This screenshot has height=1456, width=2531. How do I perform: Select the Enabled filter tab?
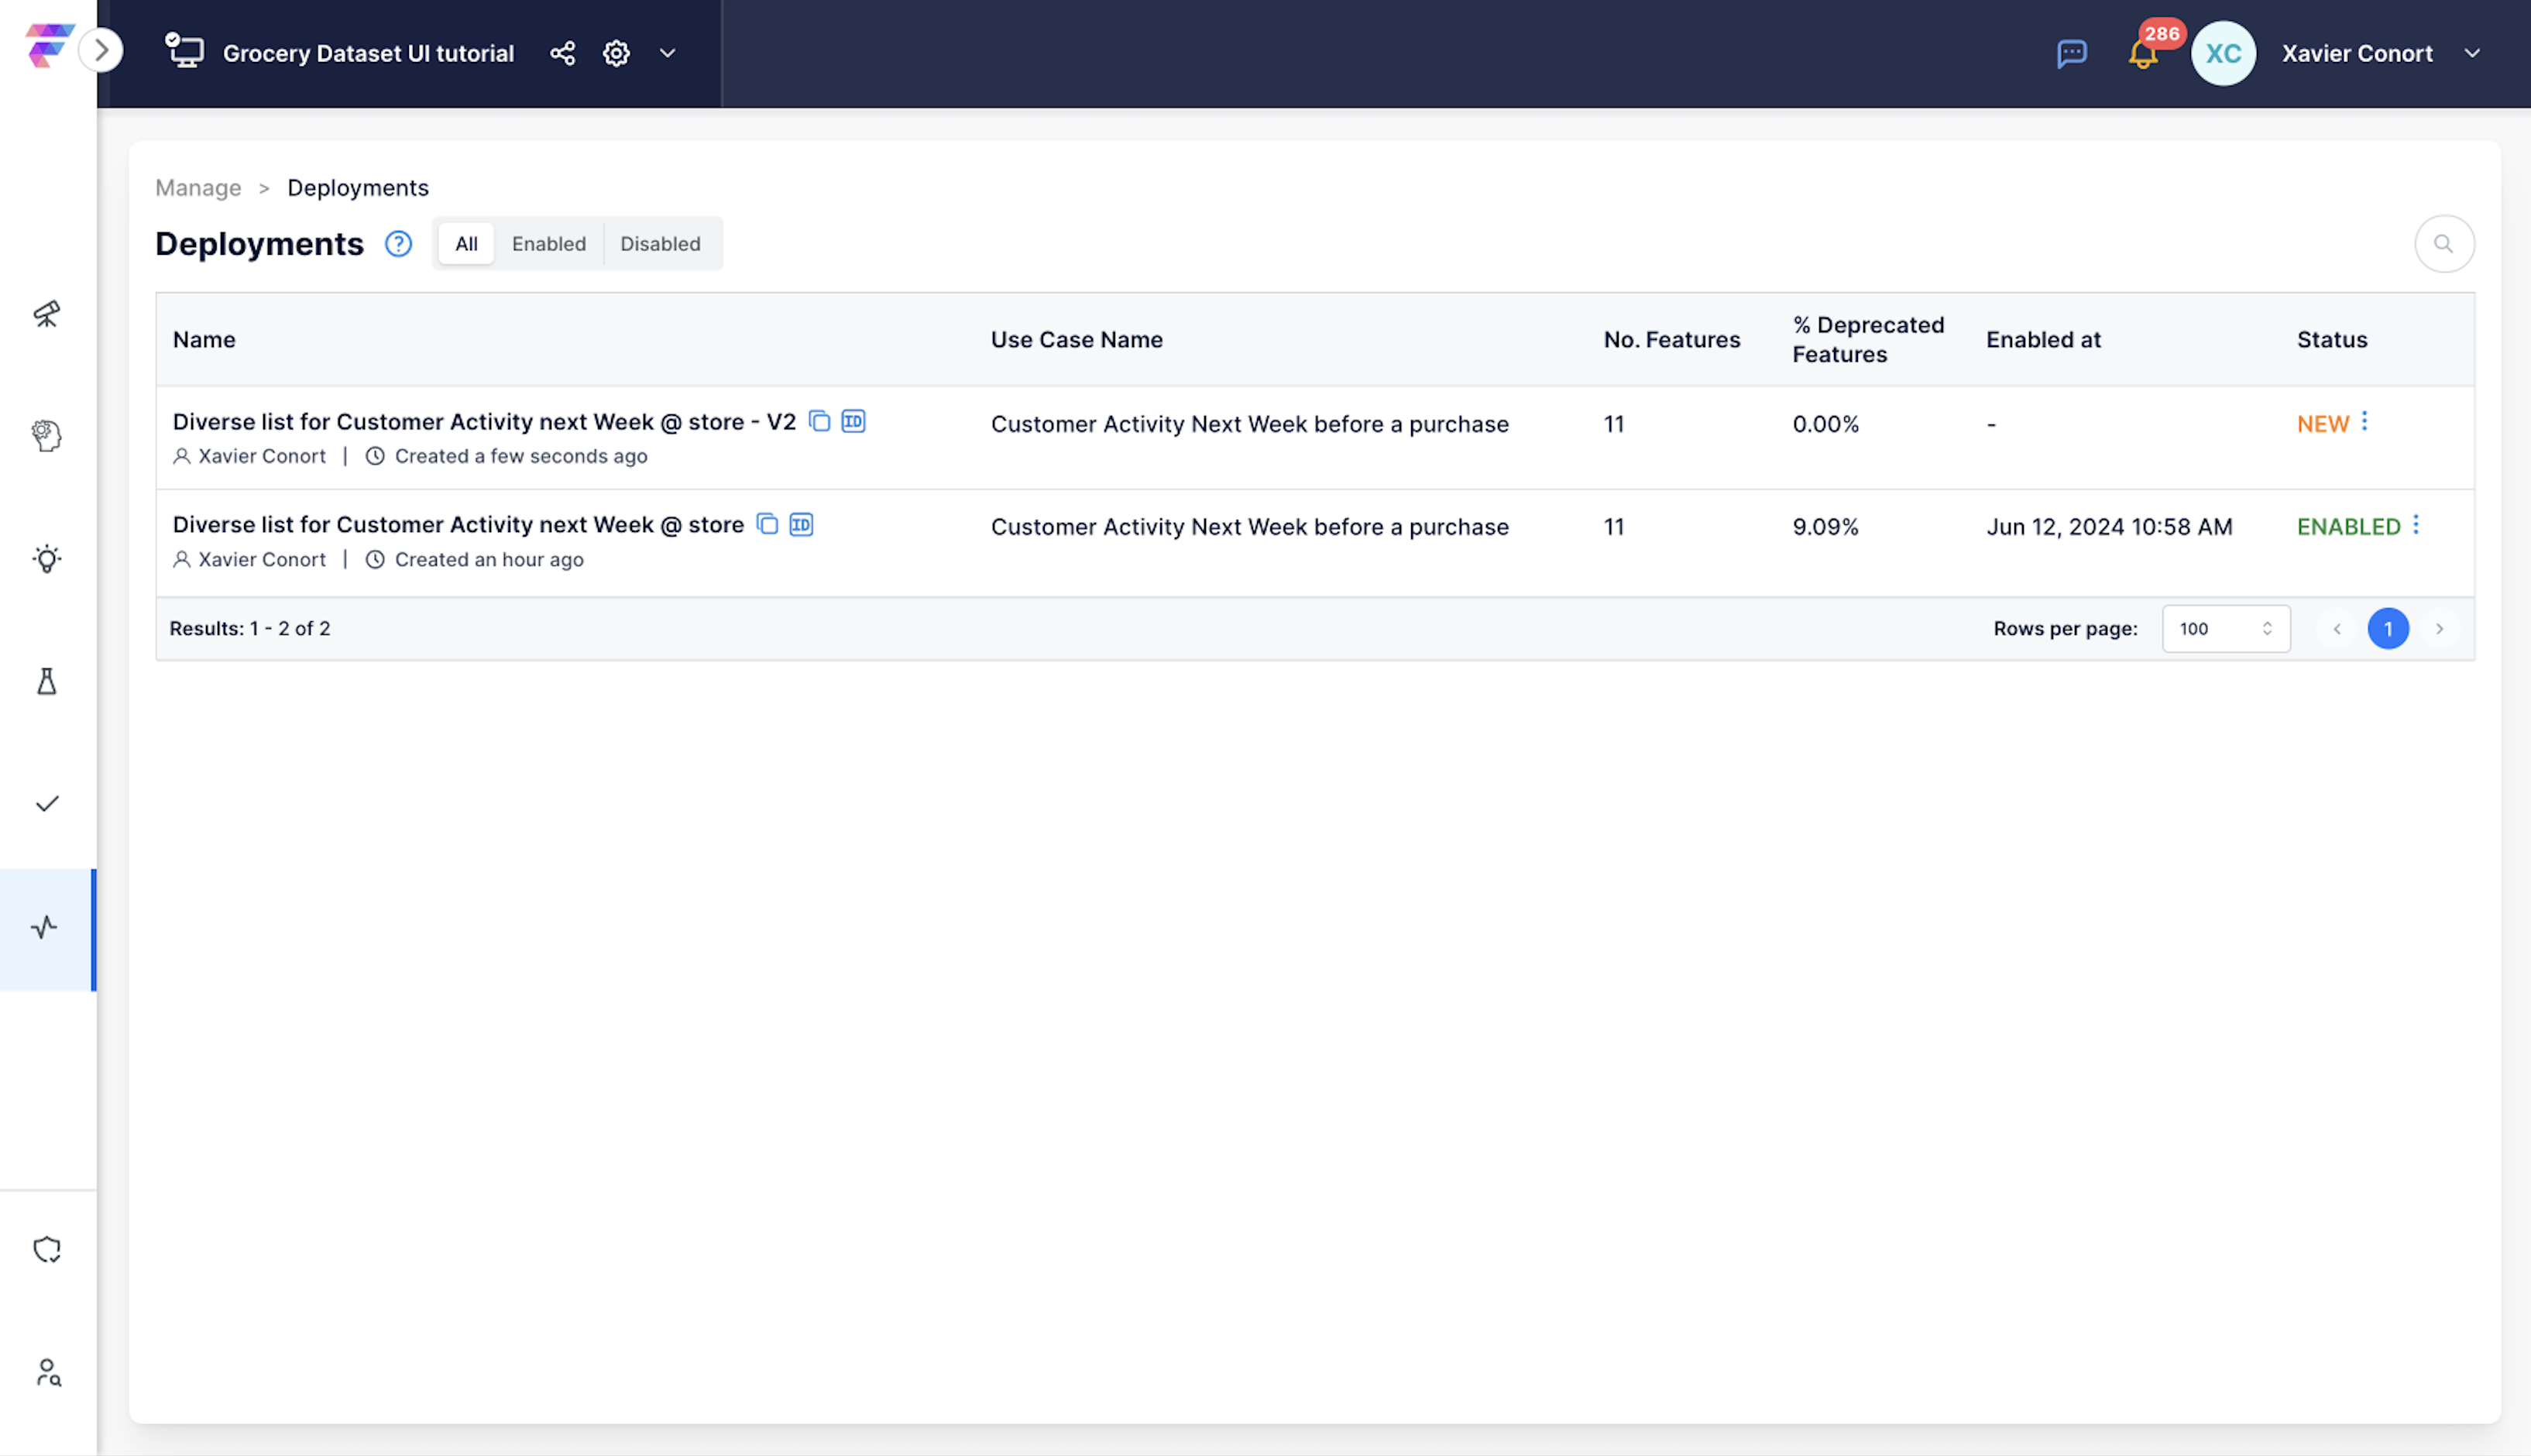coord(549,244)
